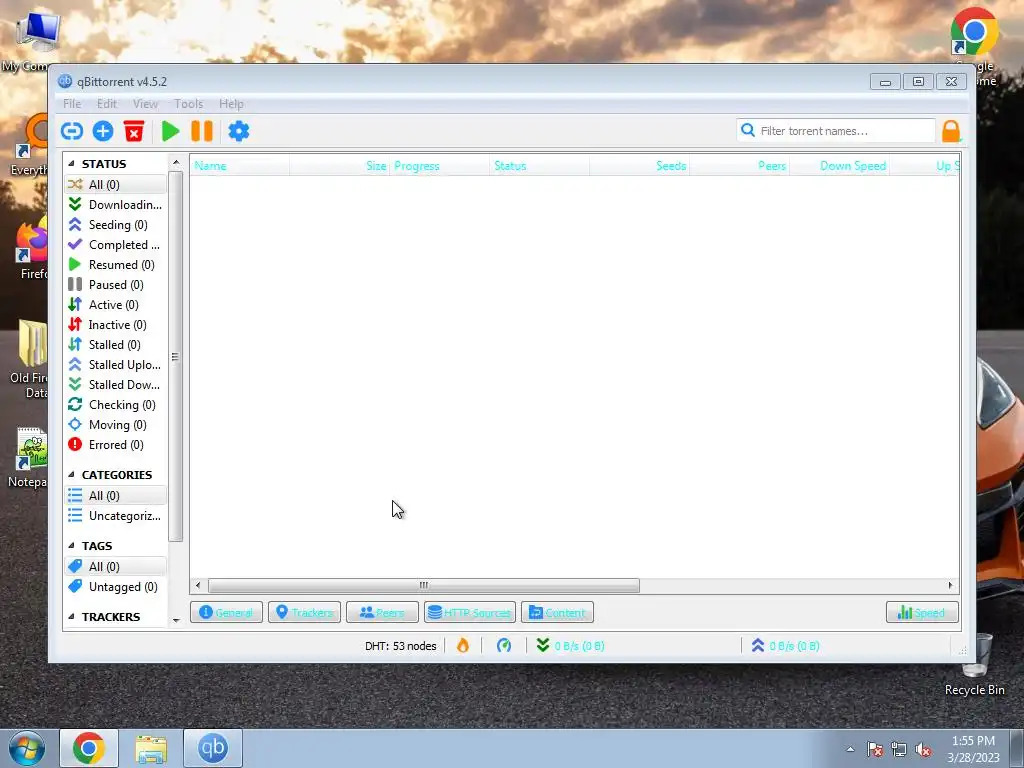1024x768 pixels.
Task: Click DHT: 53 nodes status text
Action: (400, 646)
